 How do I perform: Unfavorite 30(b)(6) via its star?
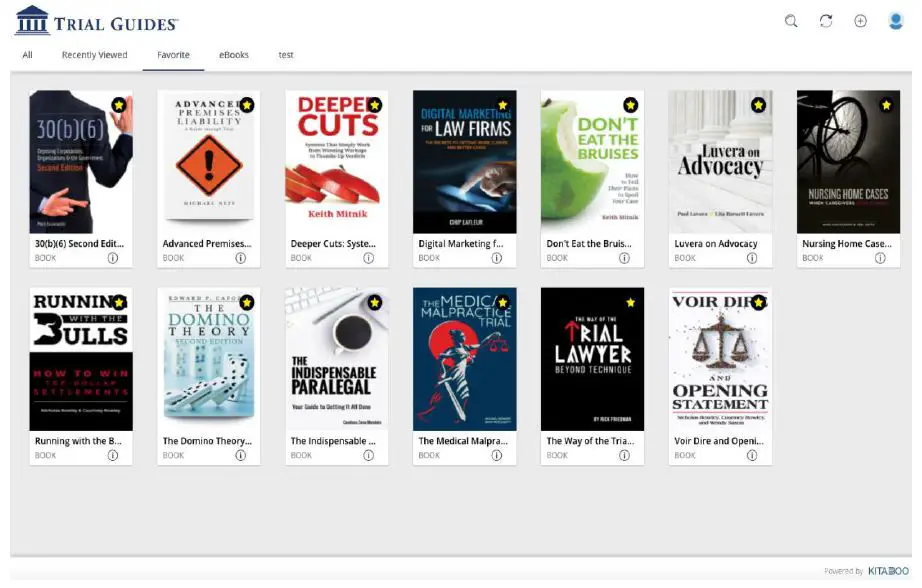pyautogui.click(x=119, y=105)
